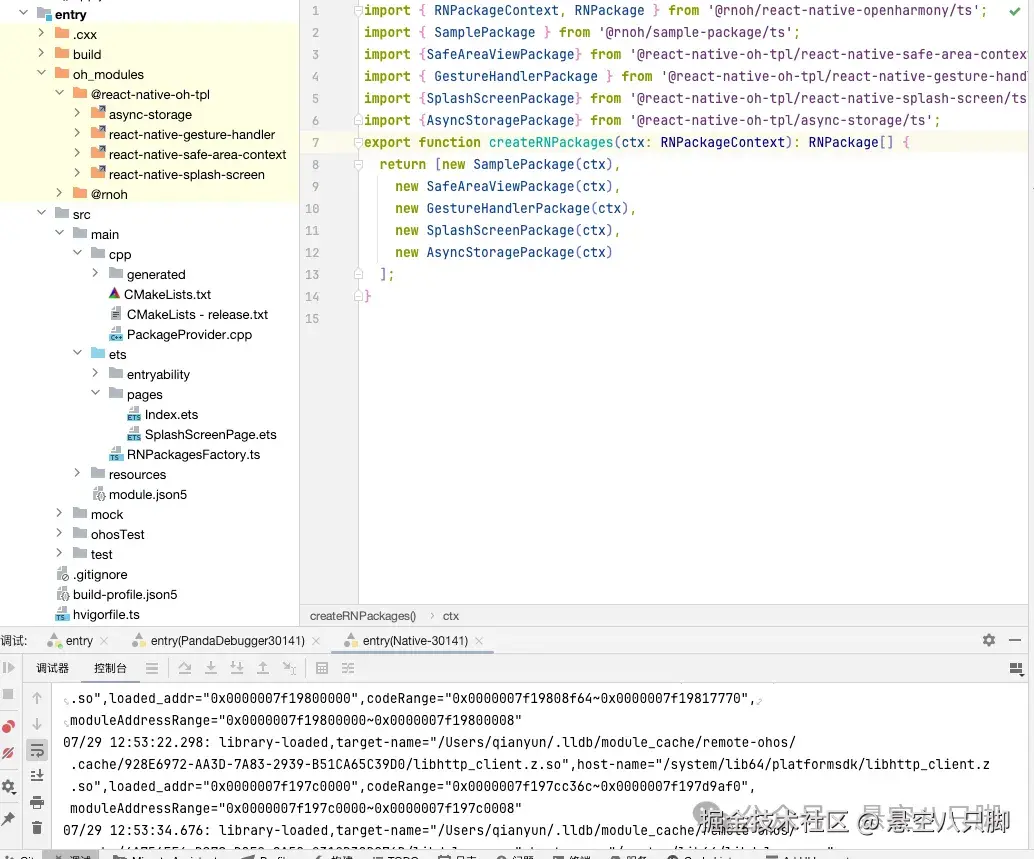Close the entry debug tab

point(104,641)
